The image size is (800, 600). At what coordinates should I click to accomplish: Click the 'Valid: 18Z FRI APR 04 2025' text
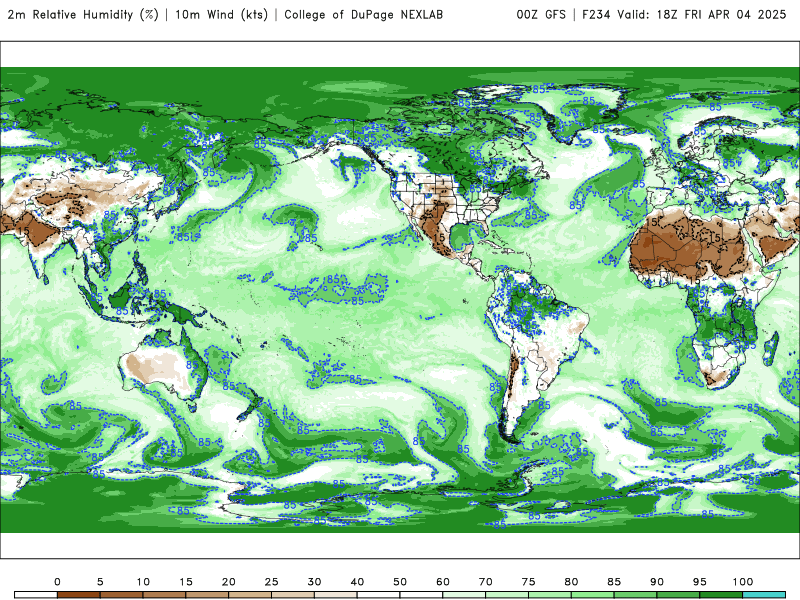click(702, 15)
